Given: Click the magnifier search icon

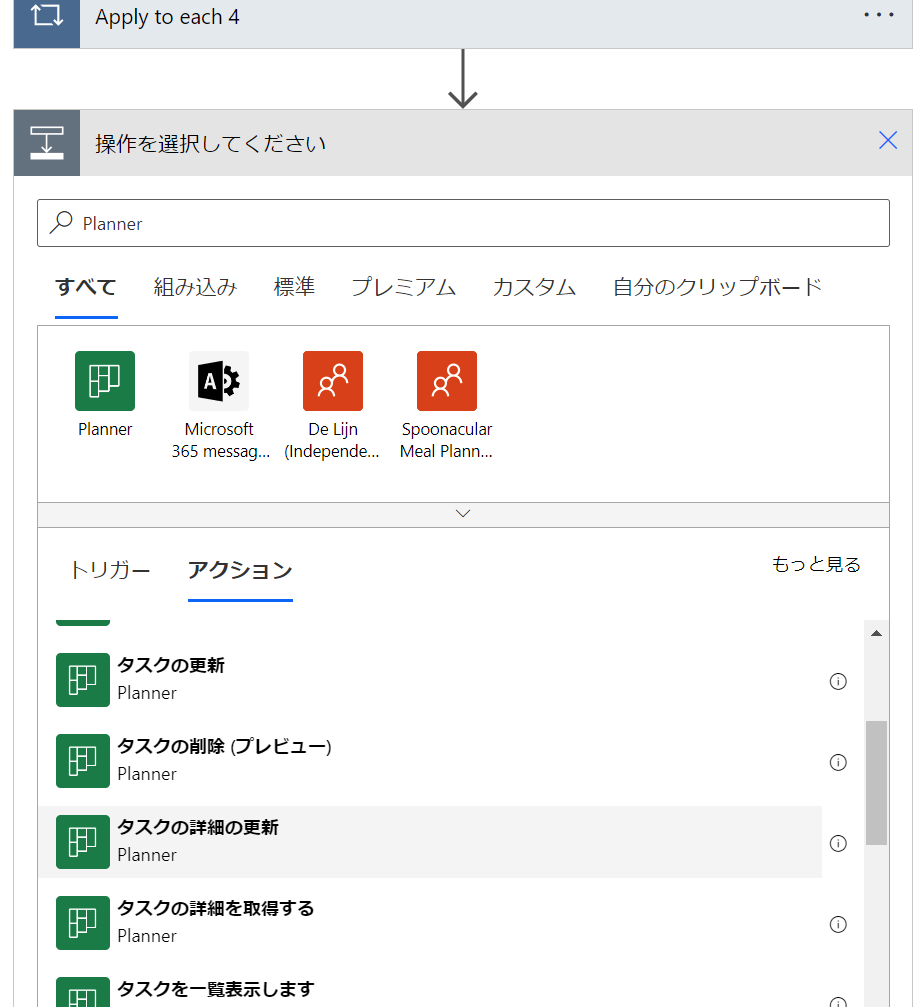Looking at the screenshot, I should pos(61,222).
